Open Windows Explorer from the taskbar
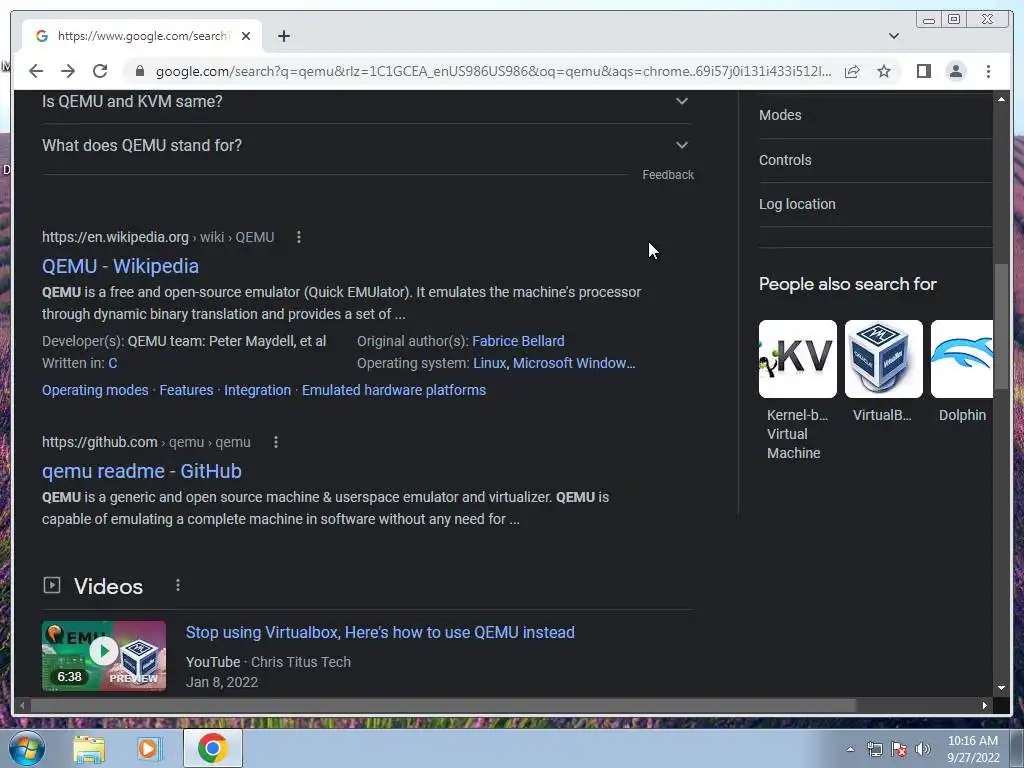The height and width of the screenshot is (768, 1024). (89, 749)
